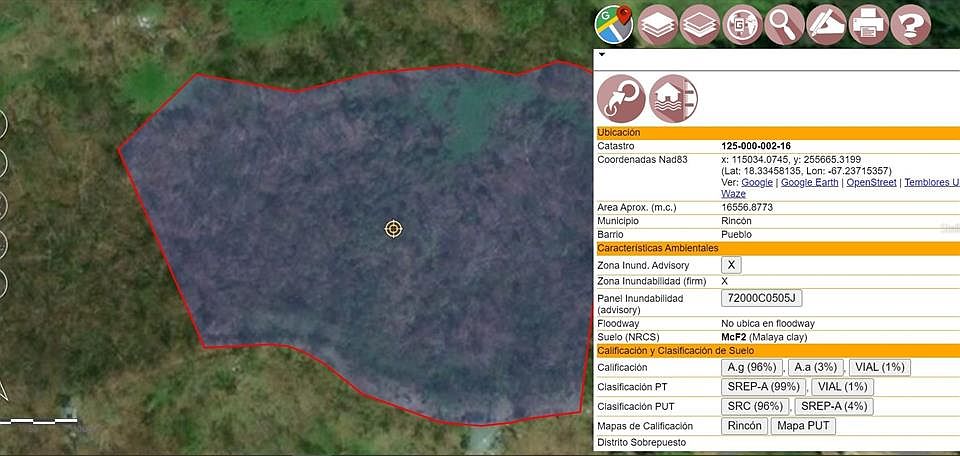960x456 pixels.
Task: Open the filled layers stack icon
Action: (658, 25)
